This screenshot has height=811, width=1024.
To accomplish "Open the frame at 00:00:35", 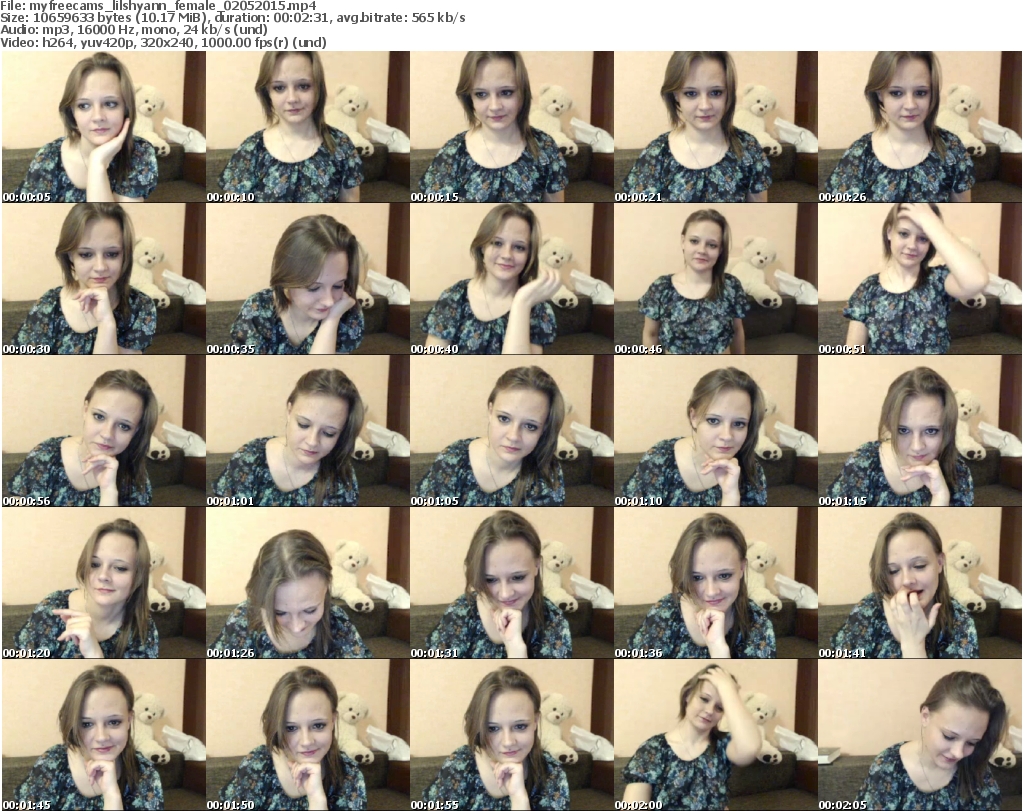I will coord(308,279).
